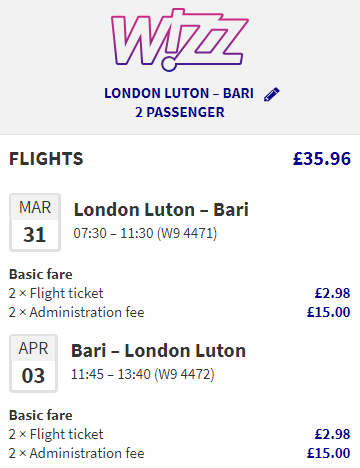Viewport: 360px width, 468px height.
Task: Click the 2 PASSENGER label
Action: pos(180,112)
